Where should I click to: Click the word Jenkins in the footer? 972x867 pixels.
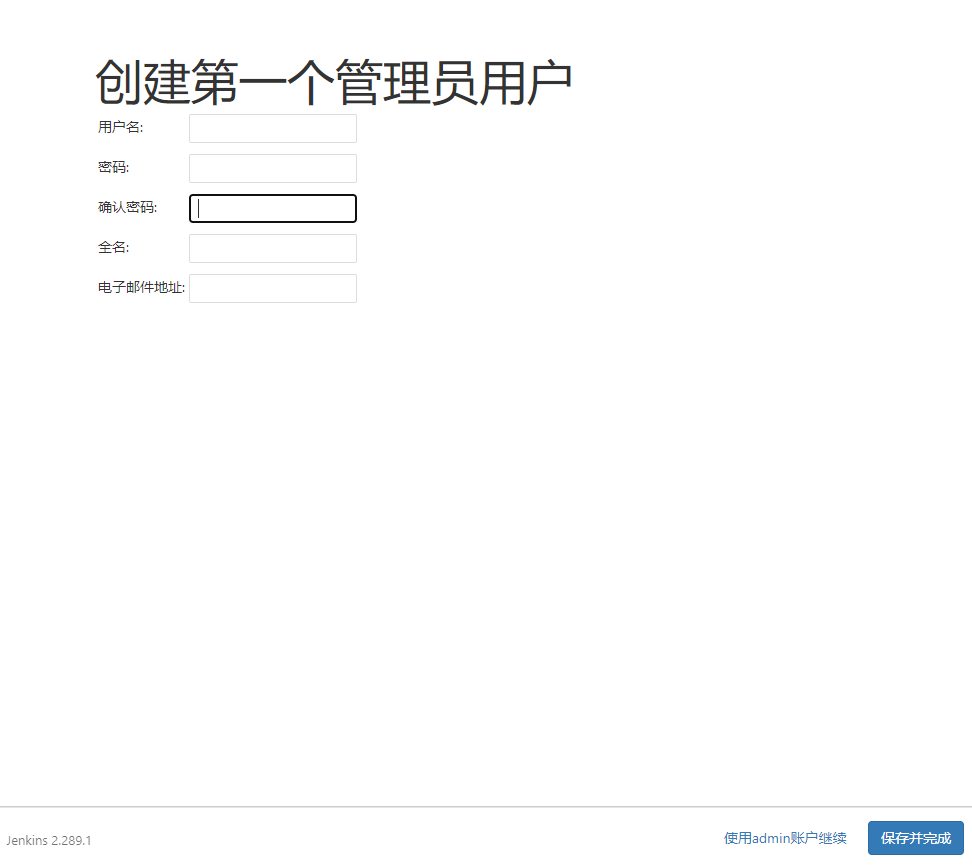(26, 840)
